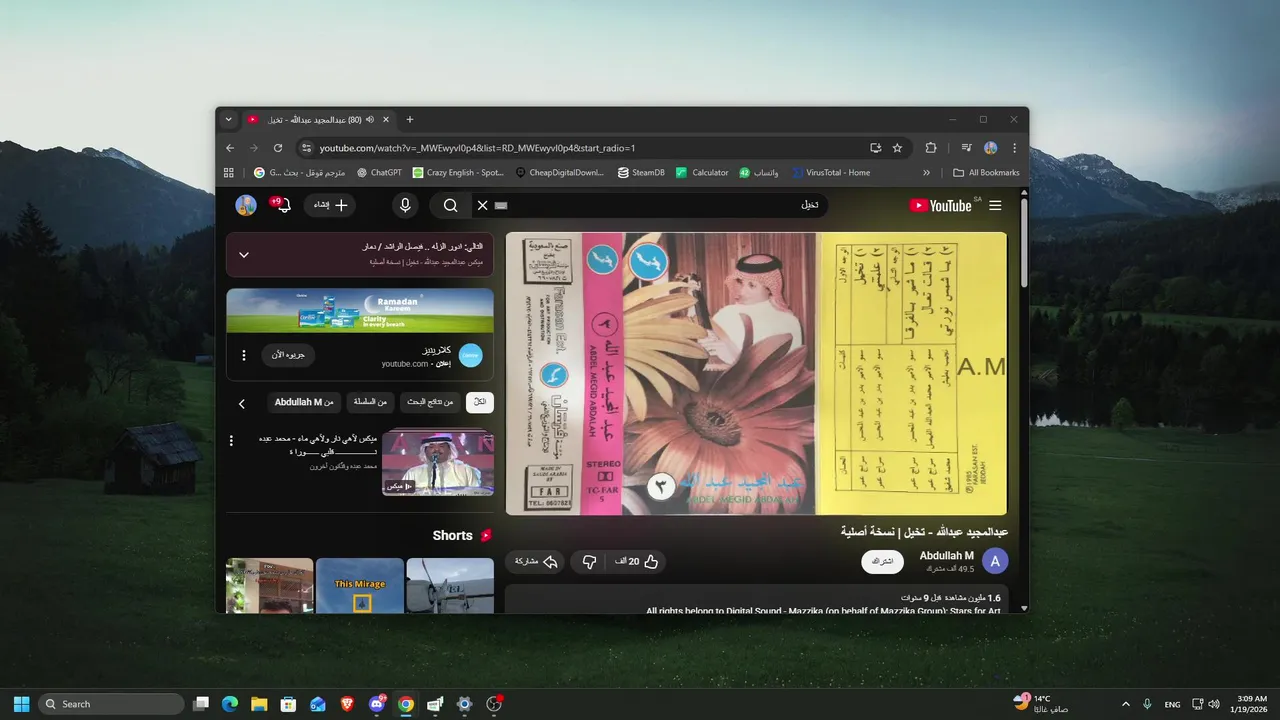Open the Ramadan Kareem ad banner
Viewport: 1280px width, 720px height.
(x=360, y=311)
